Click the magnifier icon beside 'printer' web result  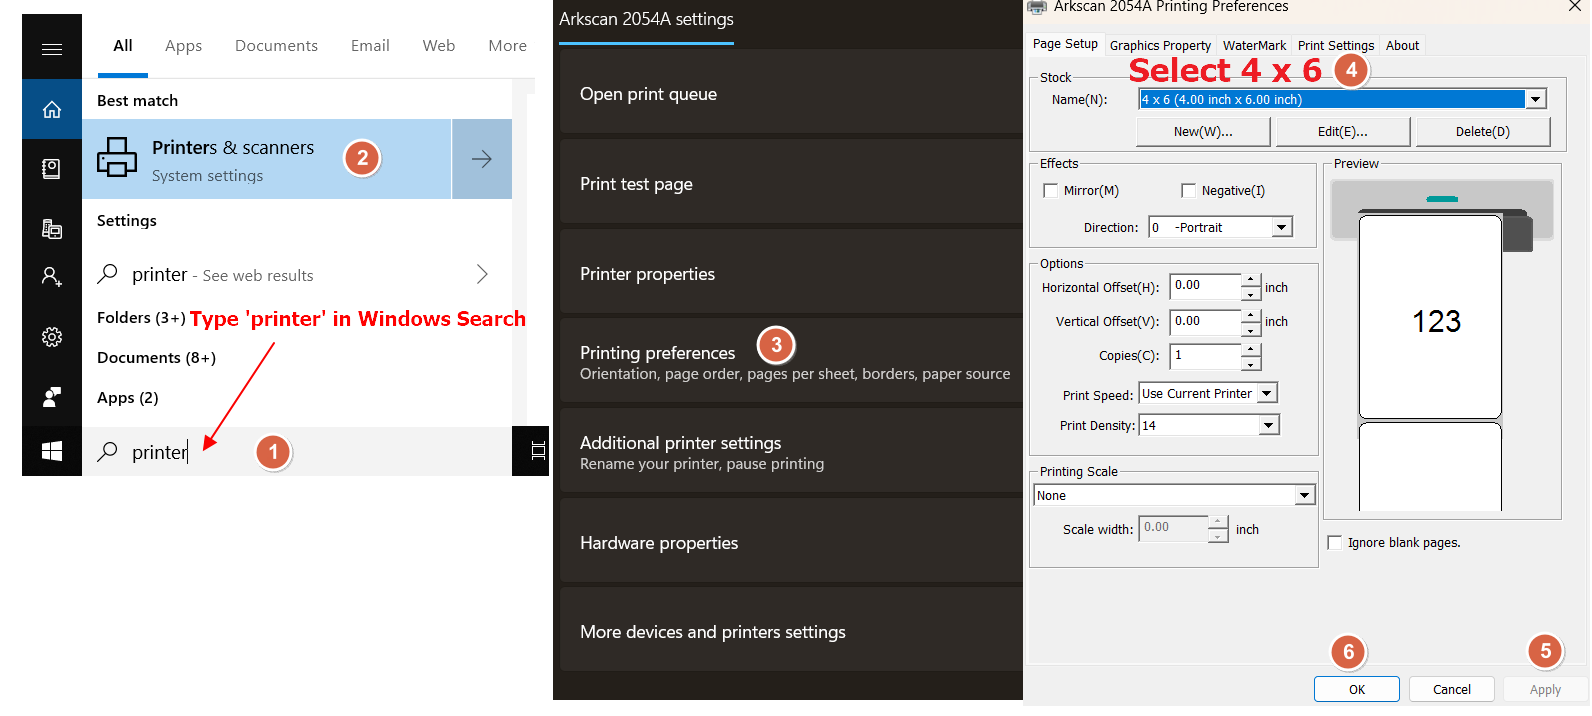(x=107, y=273)
